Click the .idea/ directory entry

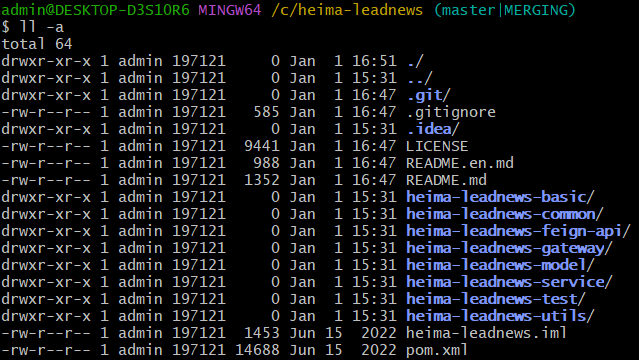[x=433, y=129]
